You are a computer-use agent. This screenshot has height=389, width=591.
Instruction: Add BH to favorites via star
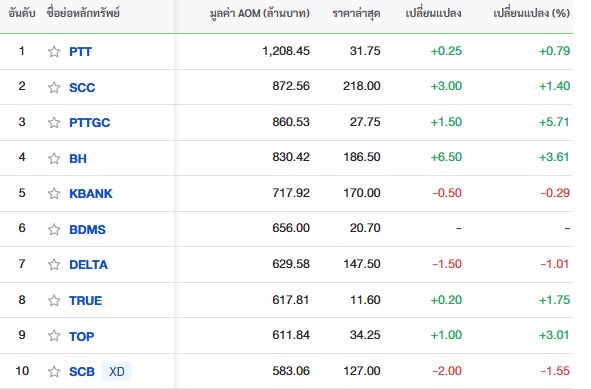(x=54, y=158)
